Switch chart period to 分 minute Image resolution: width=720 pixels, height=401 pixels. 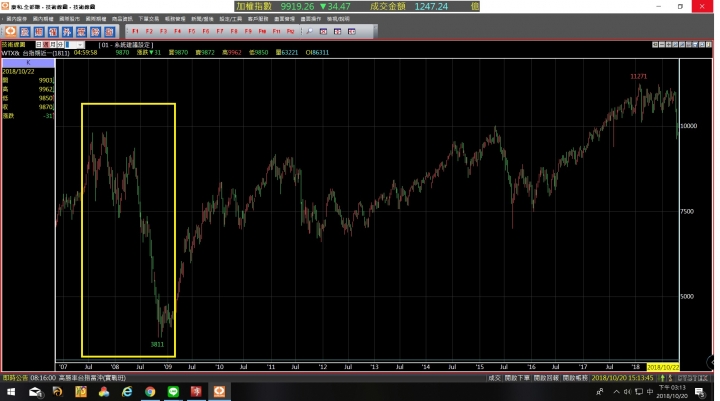60,45
